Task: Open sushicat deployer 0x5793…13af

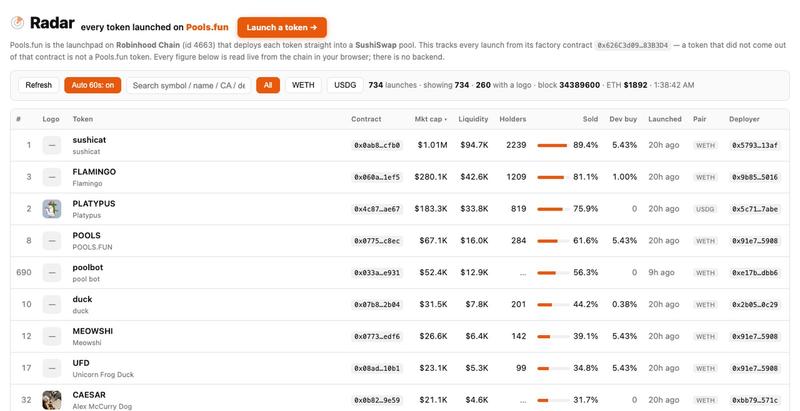Action: [x=755, y=145]
